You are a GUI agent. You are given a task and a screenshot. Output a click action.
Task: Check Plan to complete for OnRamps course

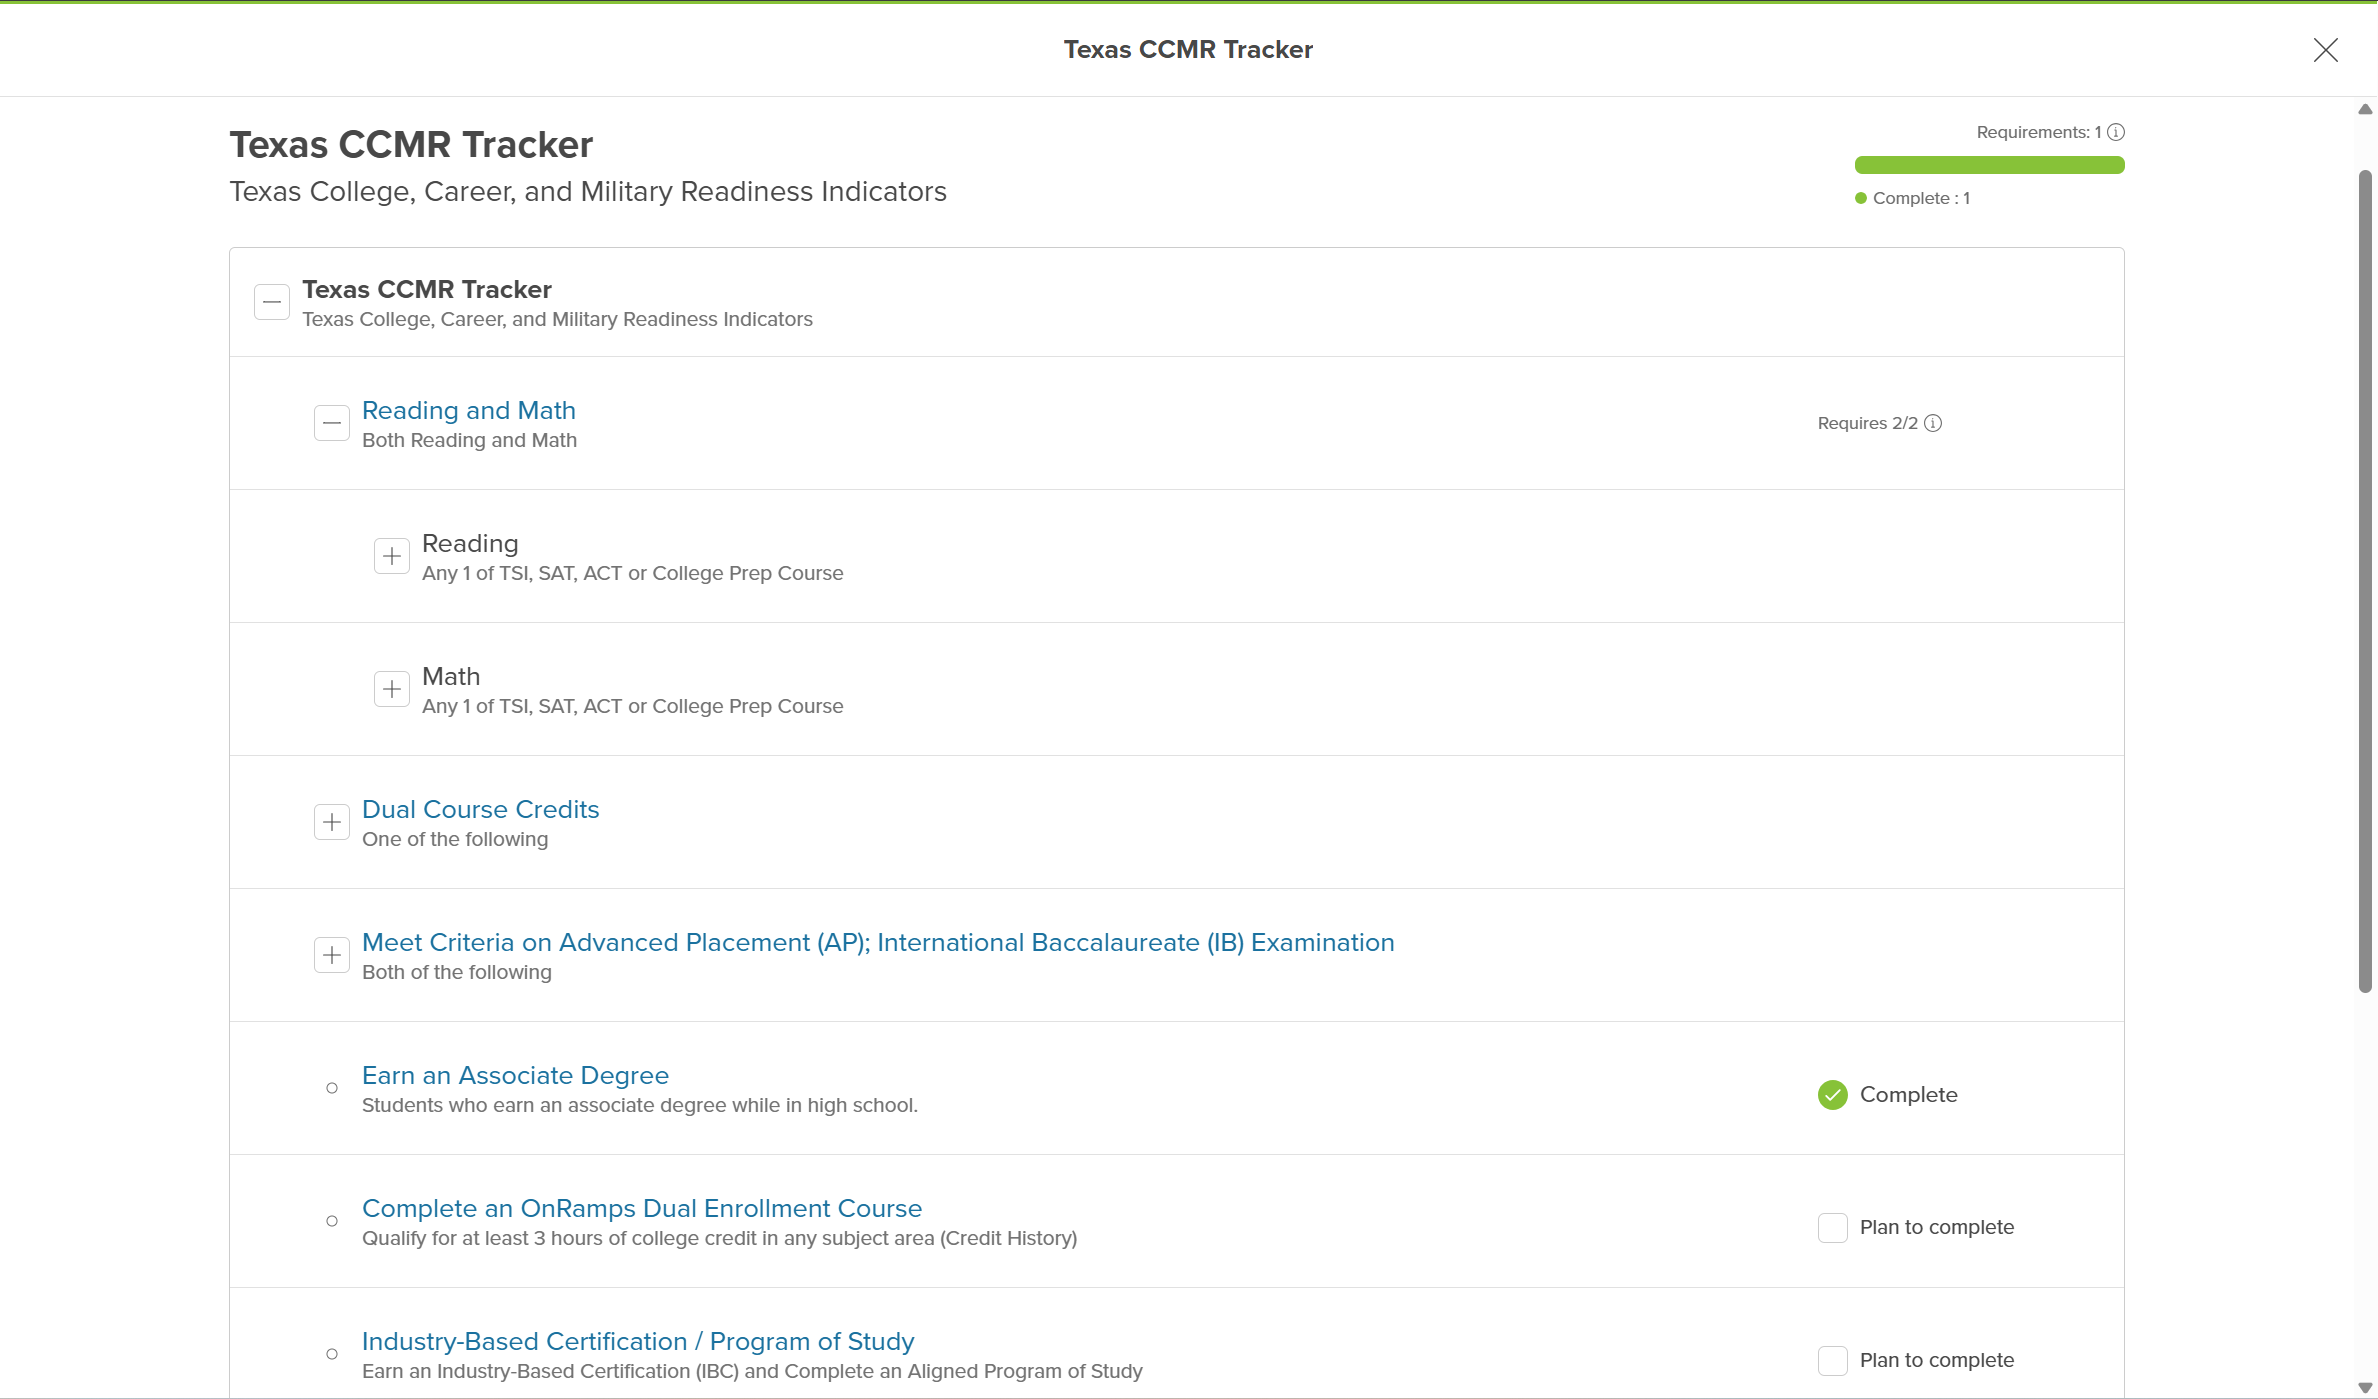pos(1832,1227)
